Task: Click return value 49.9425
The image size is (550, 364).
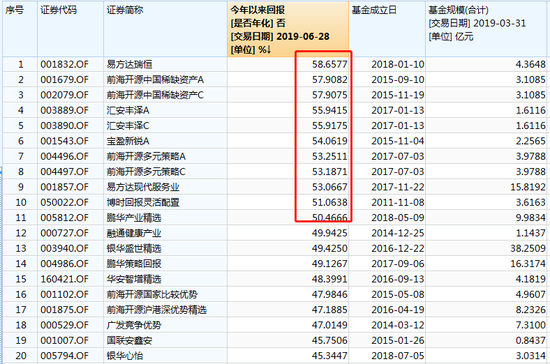Action: click(330, 233)
